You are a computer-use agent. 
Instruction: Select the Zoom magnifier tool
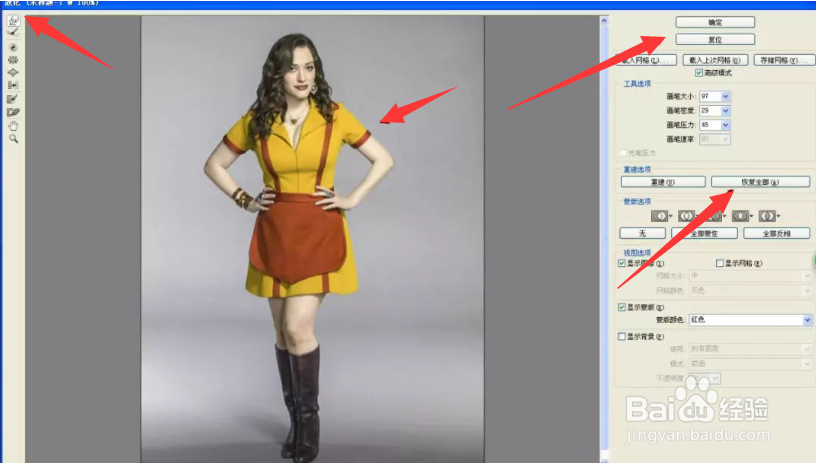pyautogui.click(x=14, y=139)
